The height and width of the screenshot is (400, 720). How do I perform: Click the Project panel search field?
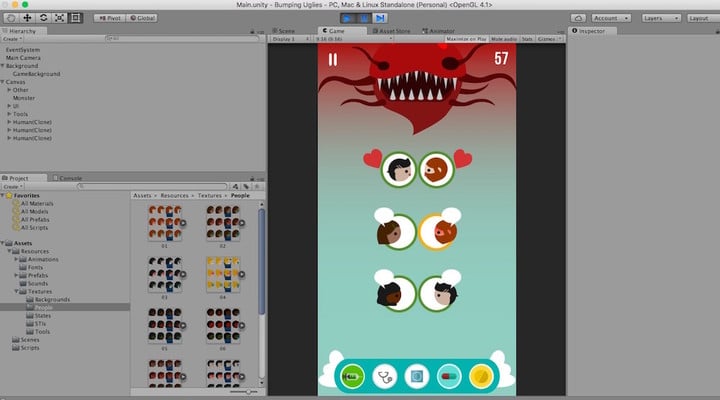pyautogui.click(x=153, y=186)
